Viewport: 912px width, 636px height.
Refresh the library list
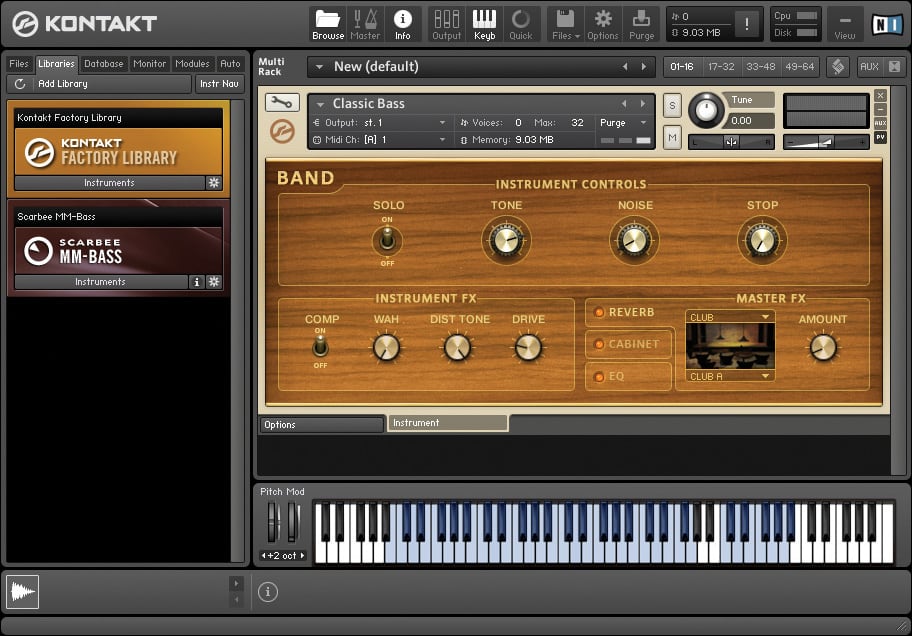[20, 84]
